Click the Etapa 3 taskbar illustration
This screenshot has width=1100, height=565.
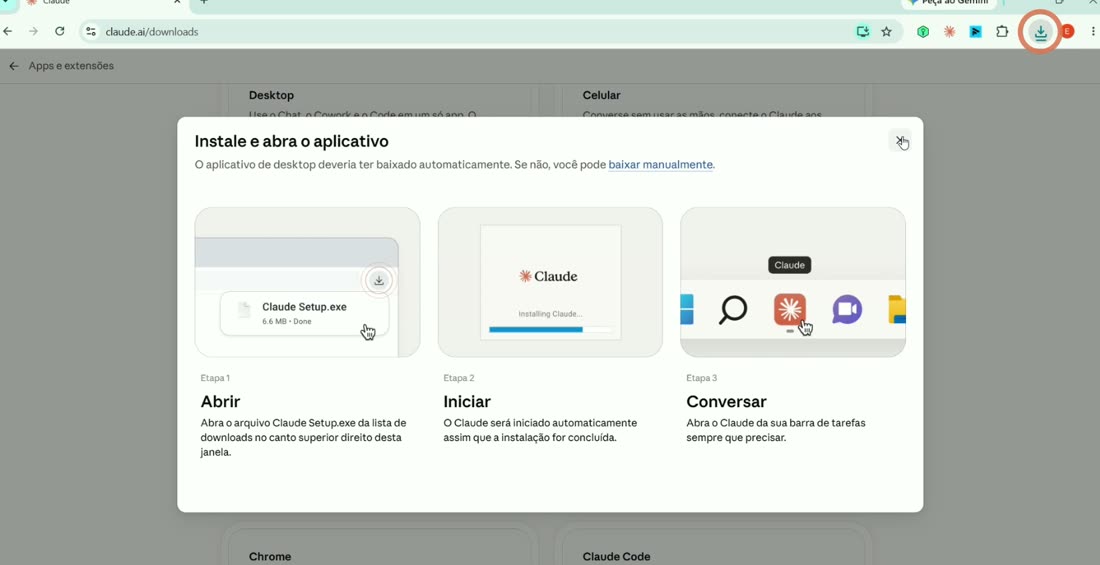click(793, 282)
